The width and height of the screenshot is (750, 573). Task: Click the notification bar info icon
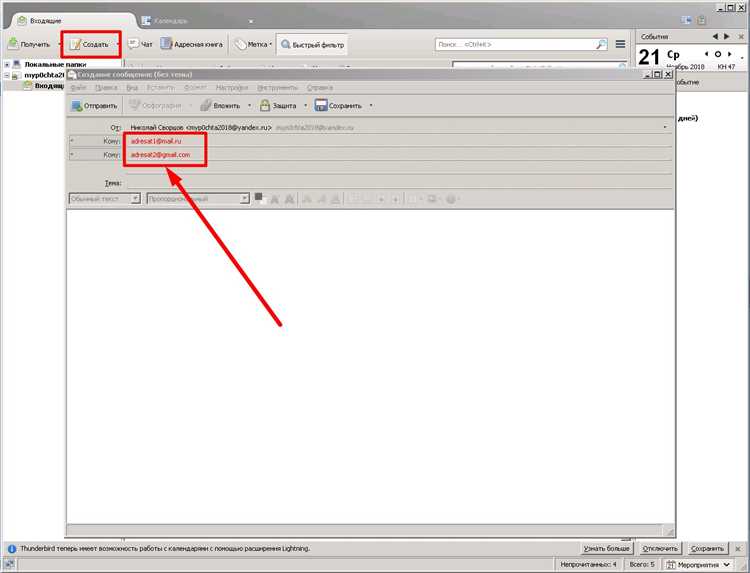11,549
